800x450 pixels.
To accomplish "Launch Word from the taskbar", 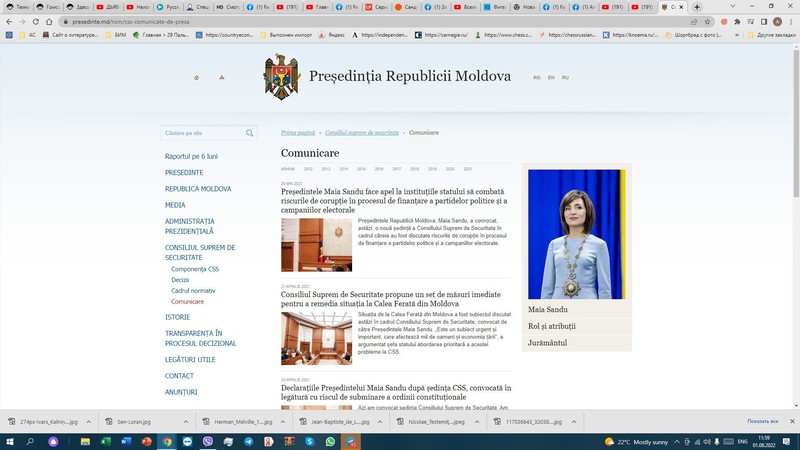I will 126,441.
